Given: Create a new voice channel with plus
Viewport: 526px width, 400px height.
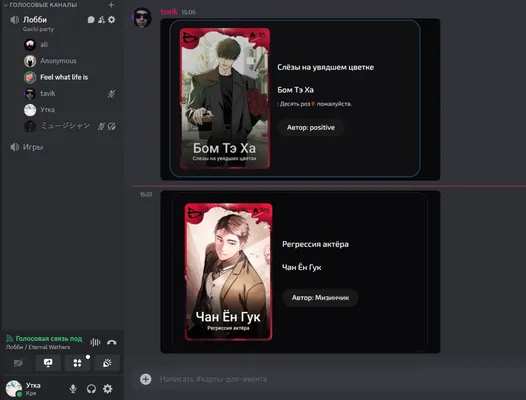Looking at the screenshot, I should coord(111,5).
